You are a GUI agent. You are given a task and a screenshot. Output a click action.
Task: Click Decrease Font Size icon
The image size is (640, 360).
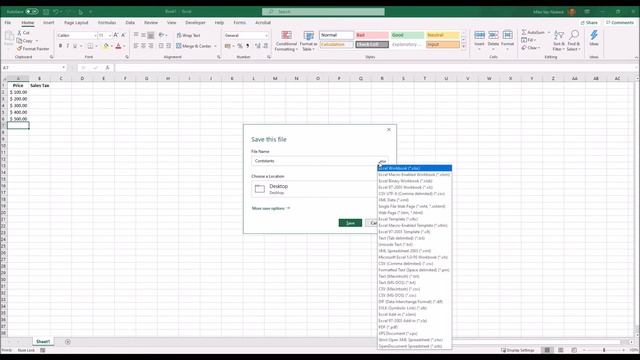[123, 36]
